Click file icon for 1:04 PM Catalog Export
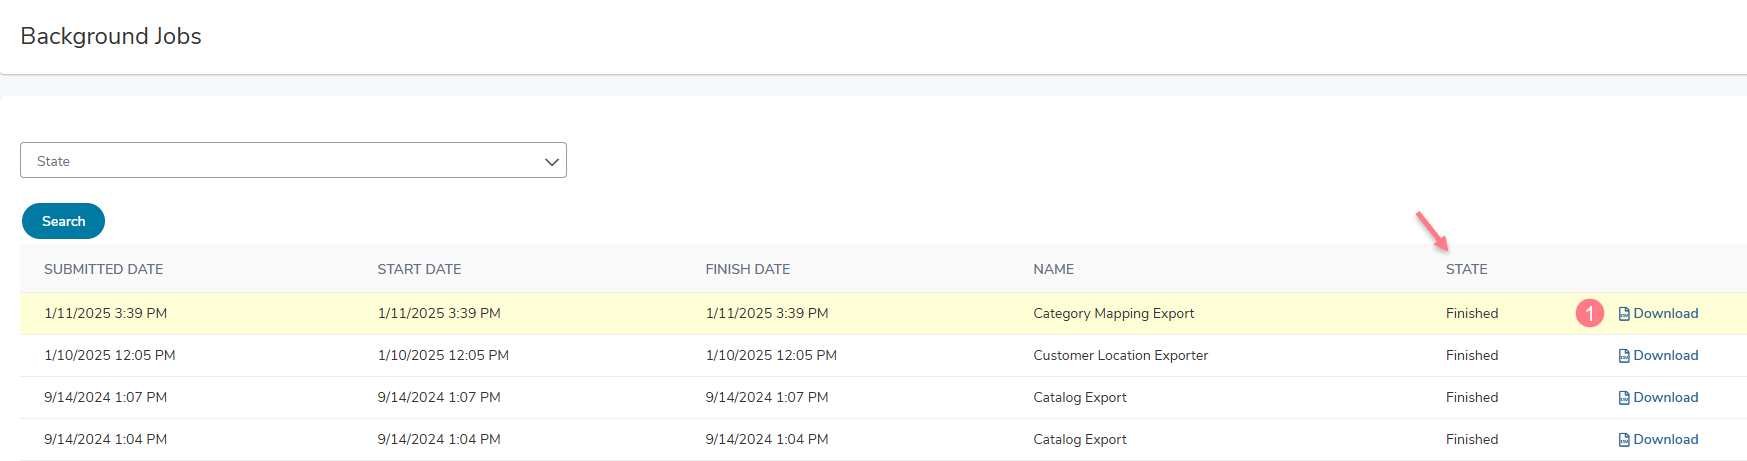The width and height of the screenshot is (1747, 461). pyautogui.click(x=1624, y=440)
